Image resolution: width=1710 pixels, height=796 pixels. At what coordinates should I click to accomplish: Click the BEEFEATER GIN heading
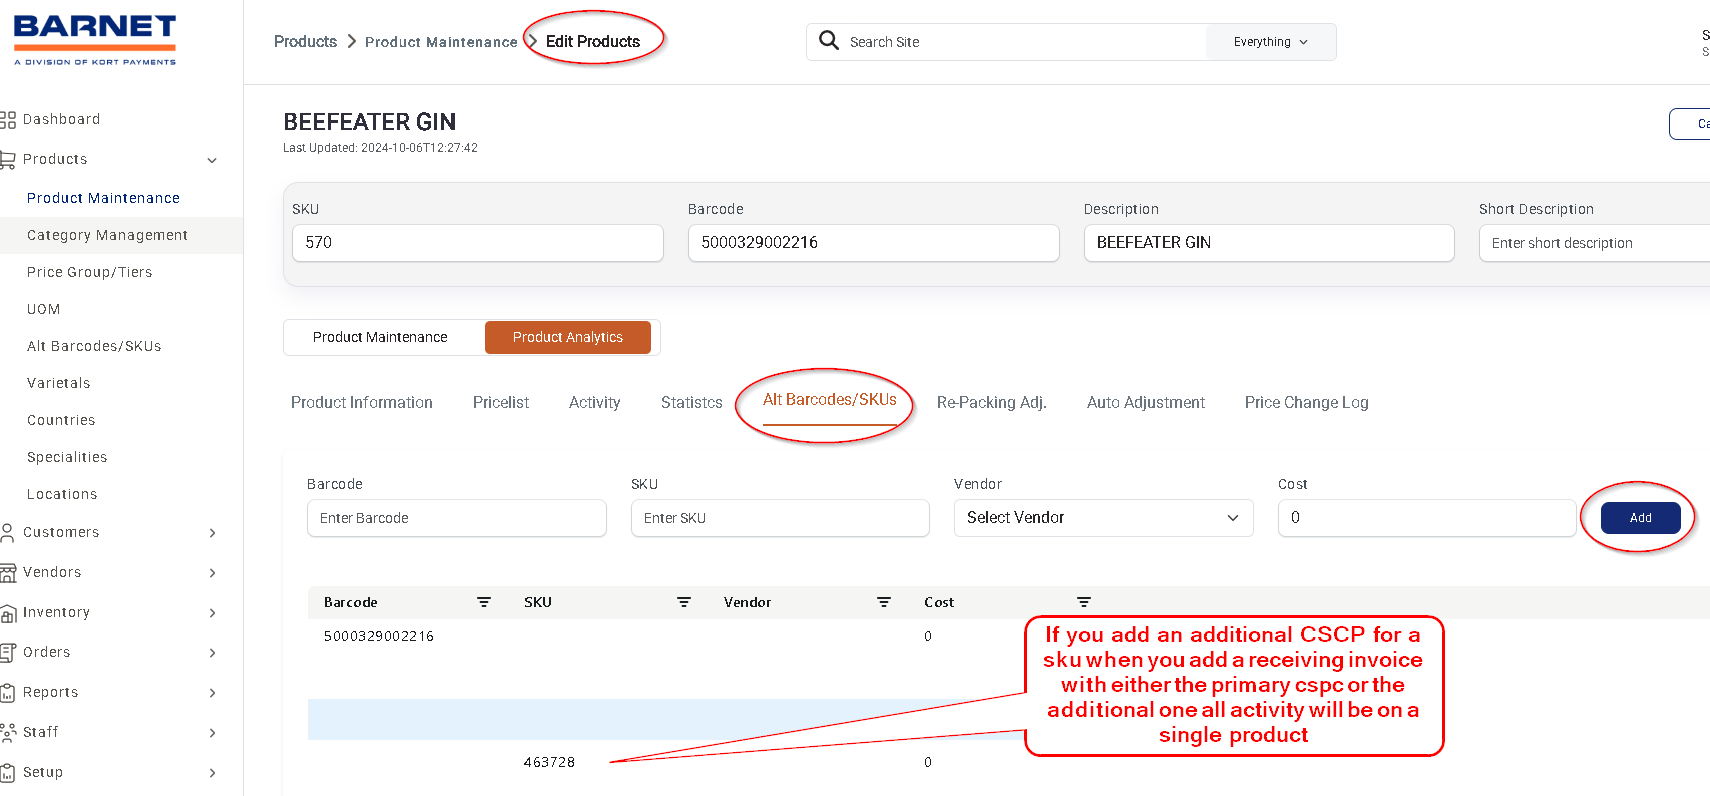370,122
